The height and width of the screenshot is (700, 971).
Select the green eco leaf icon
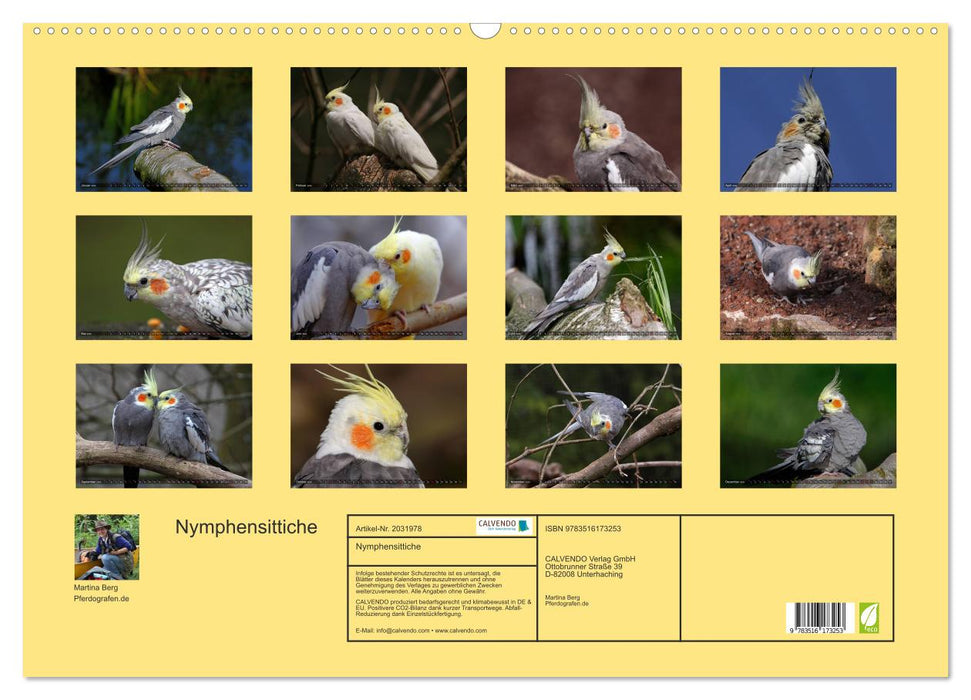[x=871, y=617]
